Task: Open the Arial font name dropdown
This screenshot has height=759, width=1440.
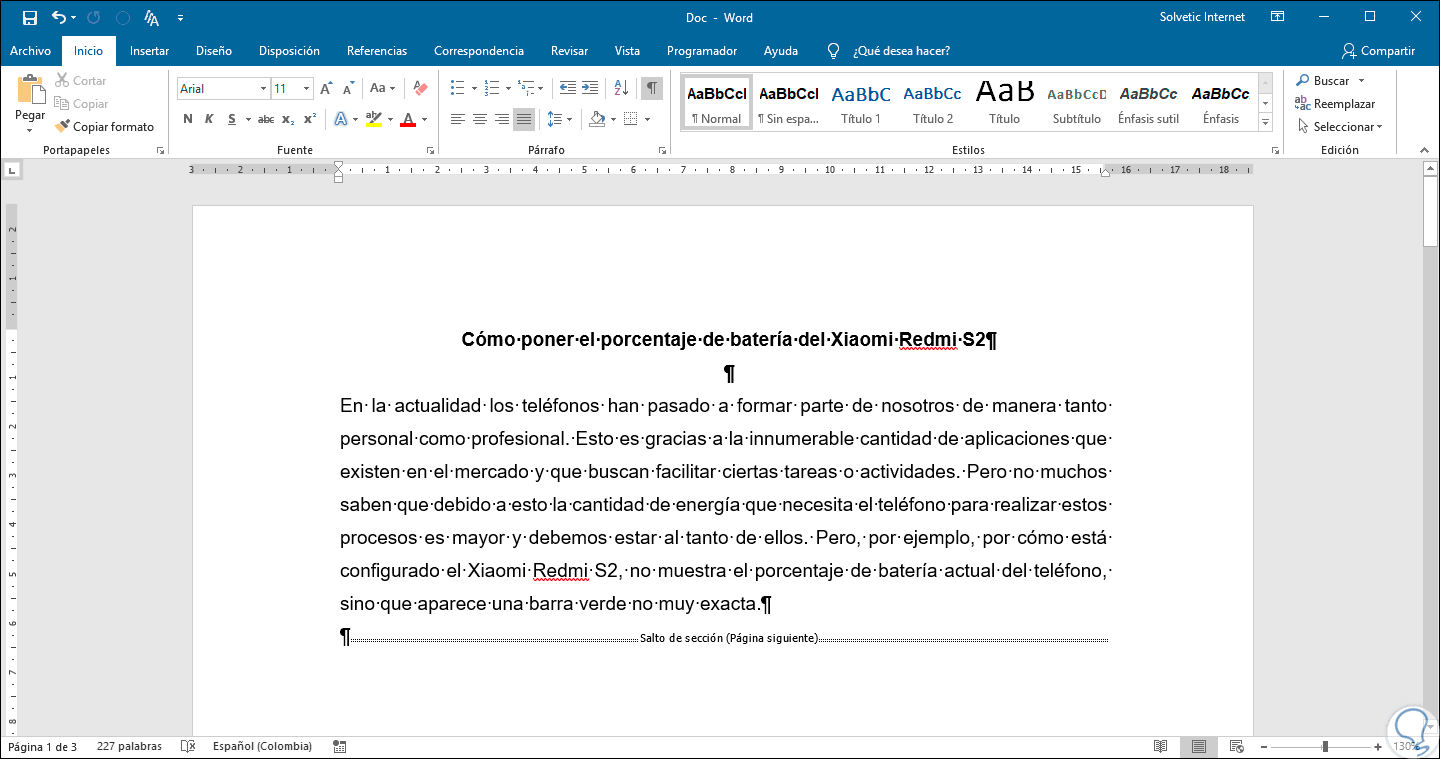Action: 263,89
